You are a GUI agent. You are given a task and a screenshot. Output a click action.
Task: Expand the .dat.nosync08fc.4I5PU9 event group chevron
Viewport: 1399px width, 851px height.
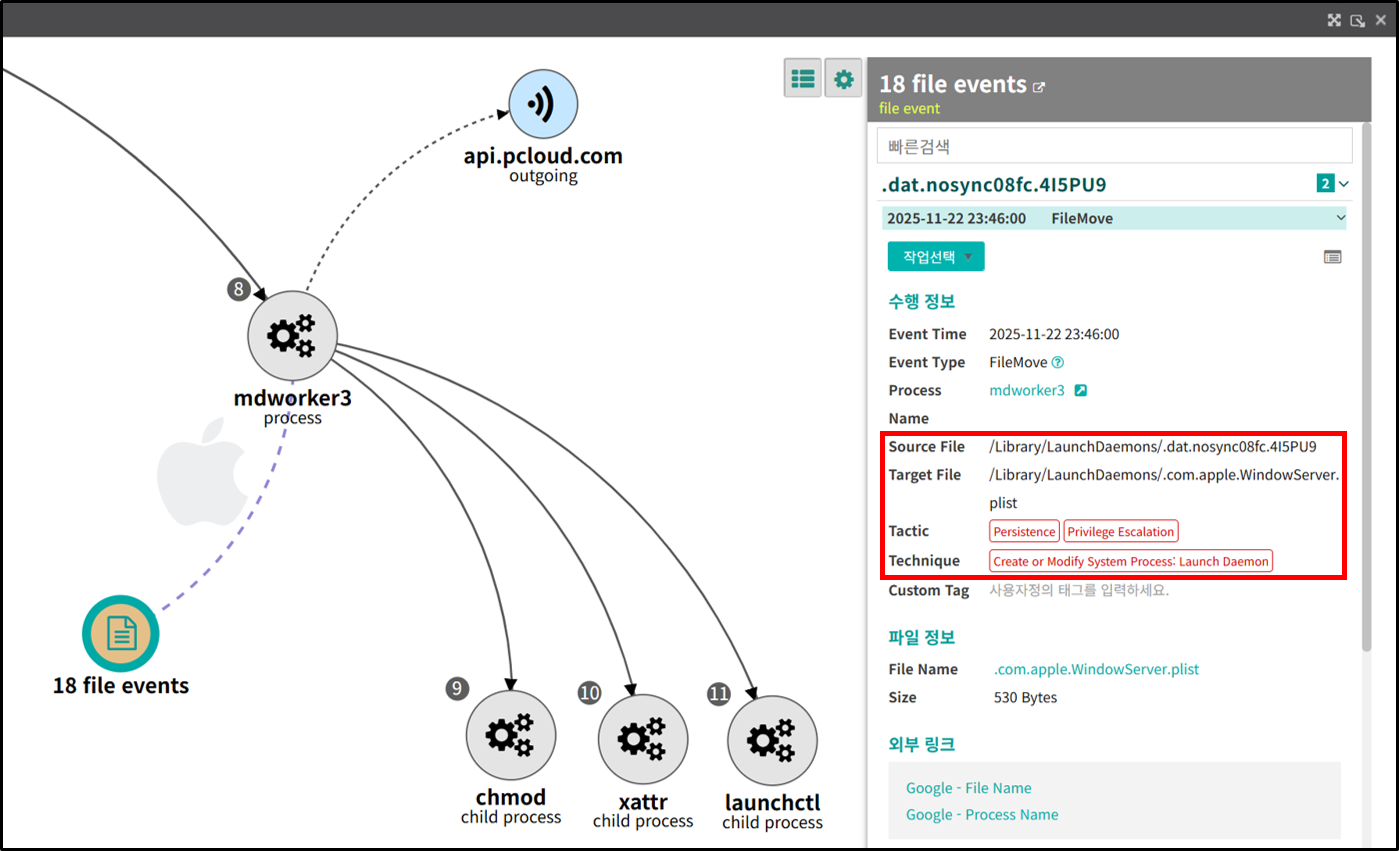(x=1343, y=184)
